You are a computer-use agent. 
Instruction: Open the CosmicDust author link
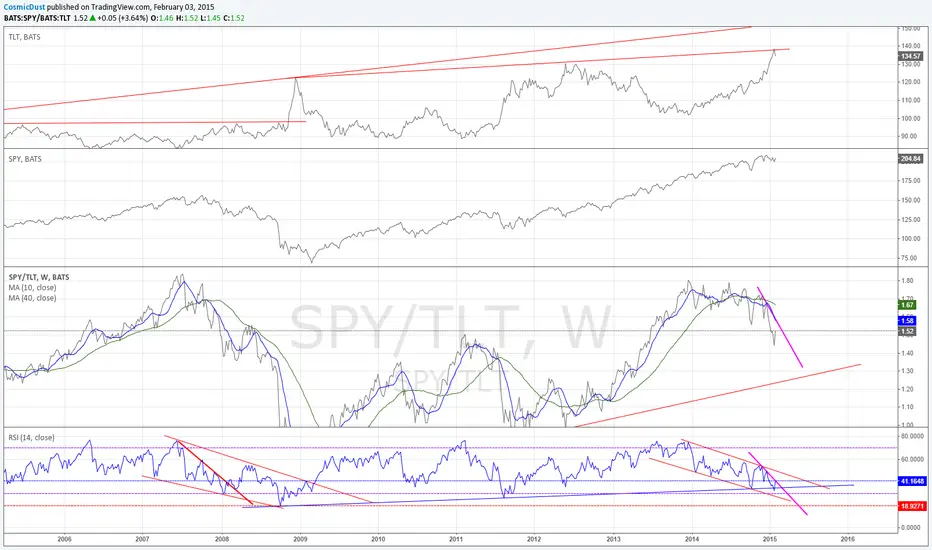tap(24, 7)
